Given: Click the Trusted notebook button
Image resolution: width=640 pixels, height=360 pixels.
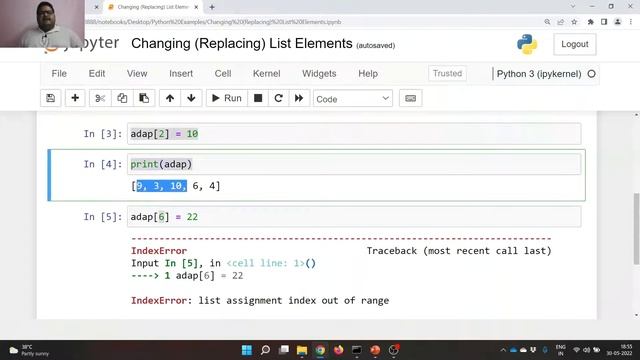Looking at the screenshot, I should 447,73.
